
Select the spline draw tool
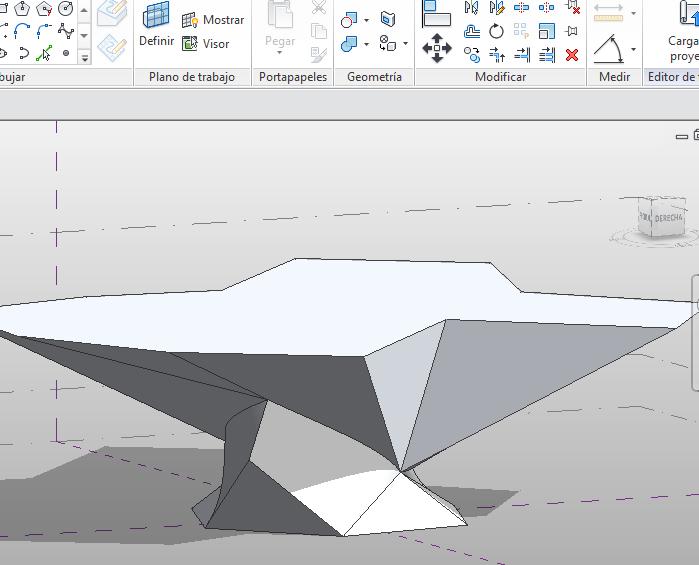coord(65,31)
